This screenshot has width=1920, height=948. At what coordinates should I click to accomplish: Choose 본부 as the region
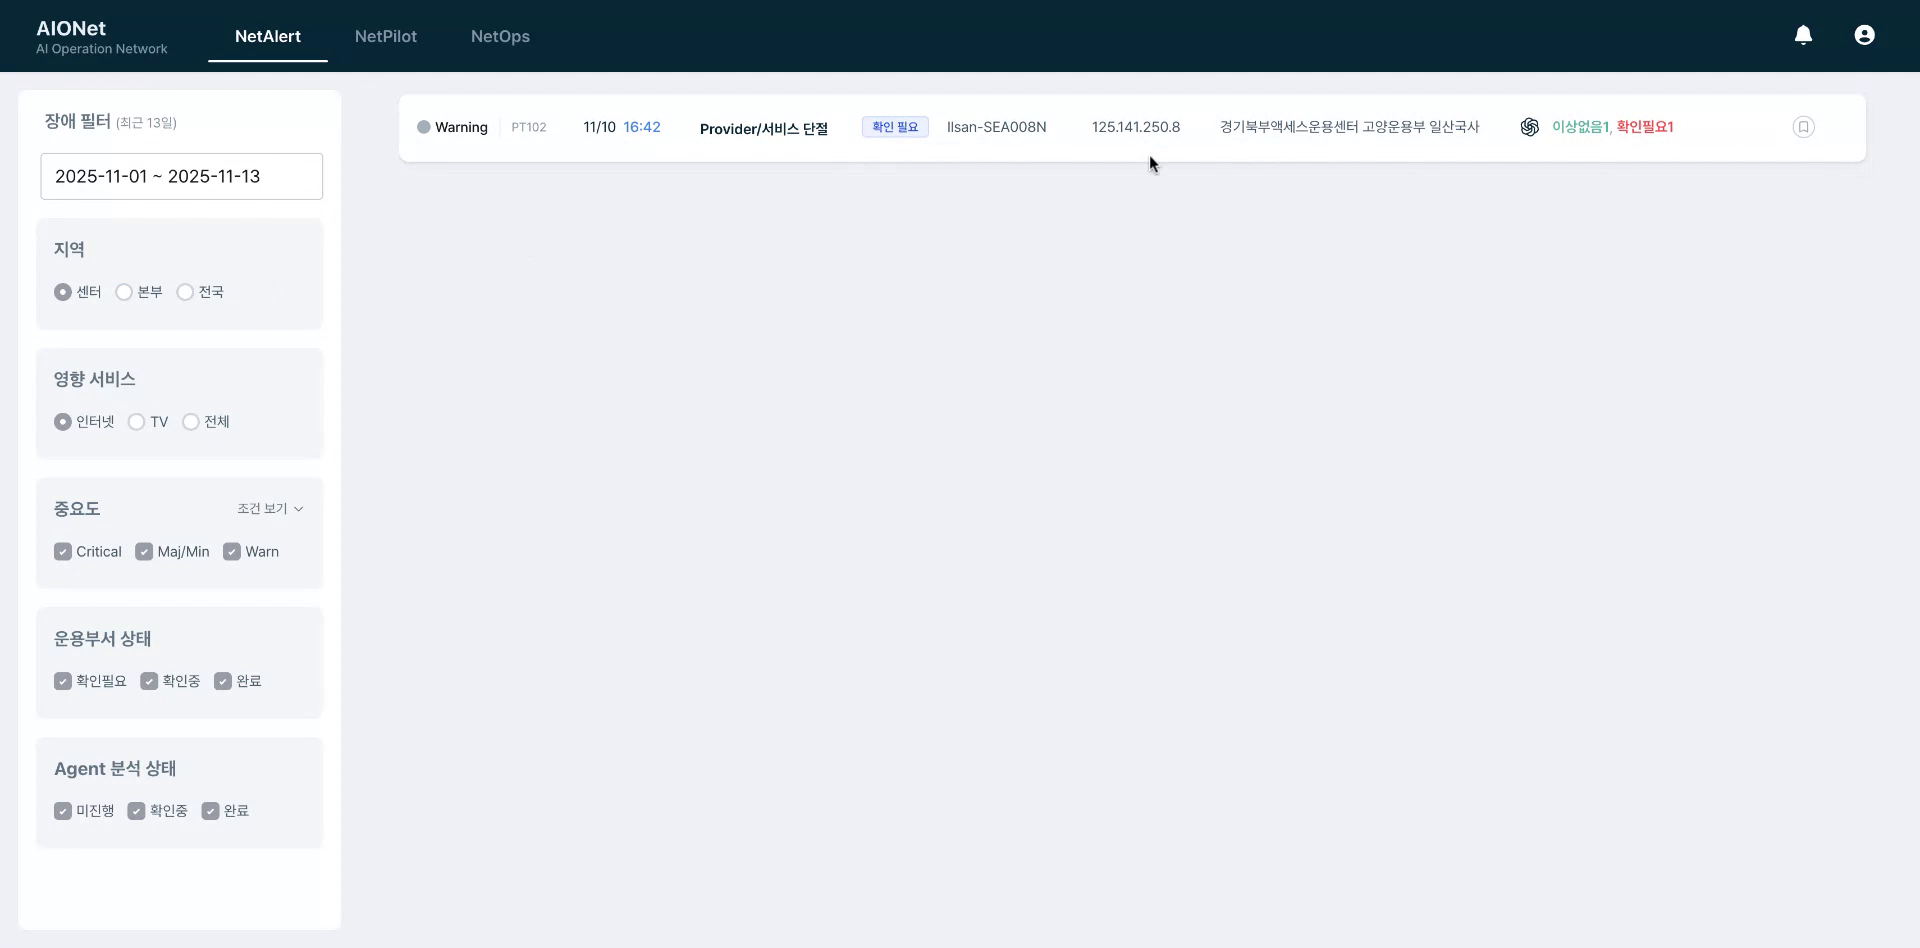click(123, 291)
